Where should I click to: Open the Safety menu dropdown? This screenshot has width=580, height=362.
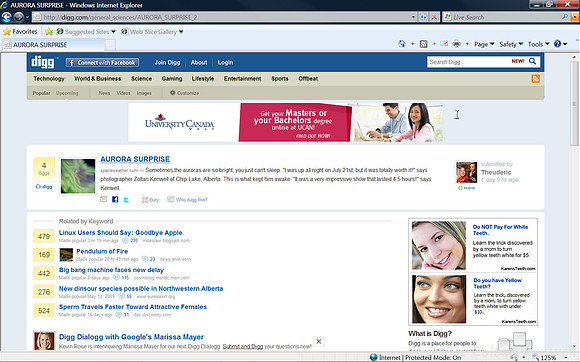click(x=511, y=44)
